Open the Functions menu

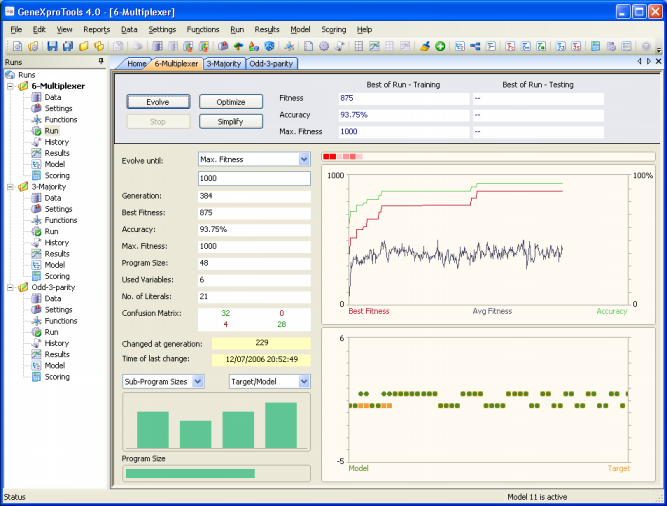[x=203, y=29]
